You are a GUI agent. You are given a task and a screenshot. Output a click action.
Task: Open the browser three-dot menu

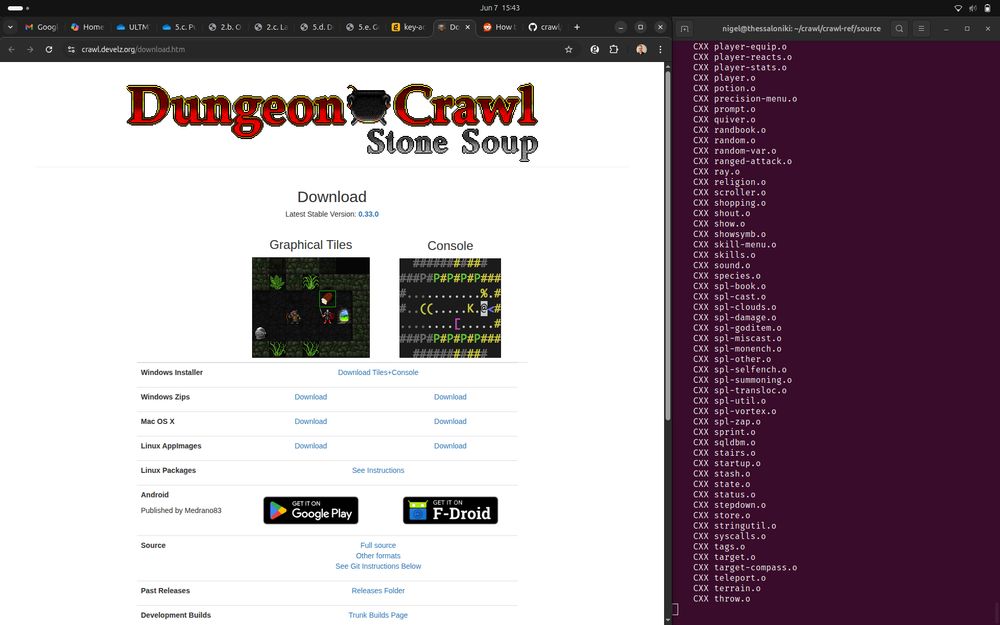660,49
